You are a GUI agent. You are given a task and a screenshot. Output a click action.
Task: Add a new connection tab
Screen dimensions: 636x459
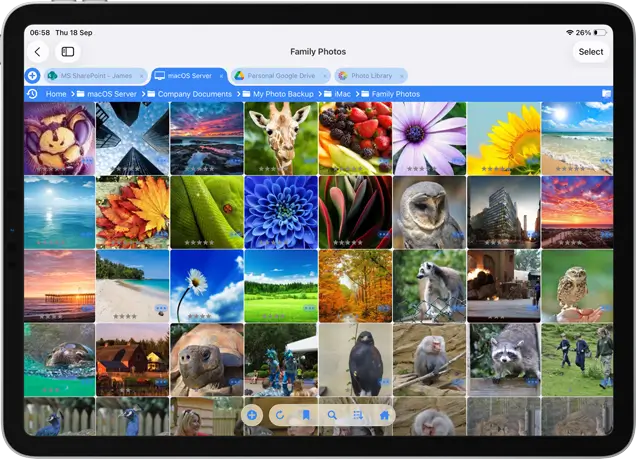pos(32,76)
